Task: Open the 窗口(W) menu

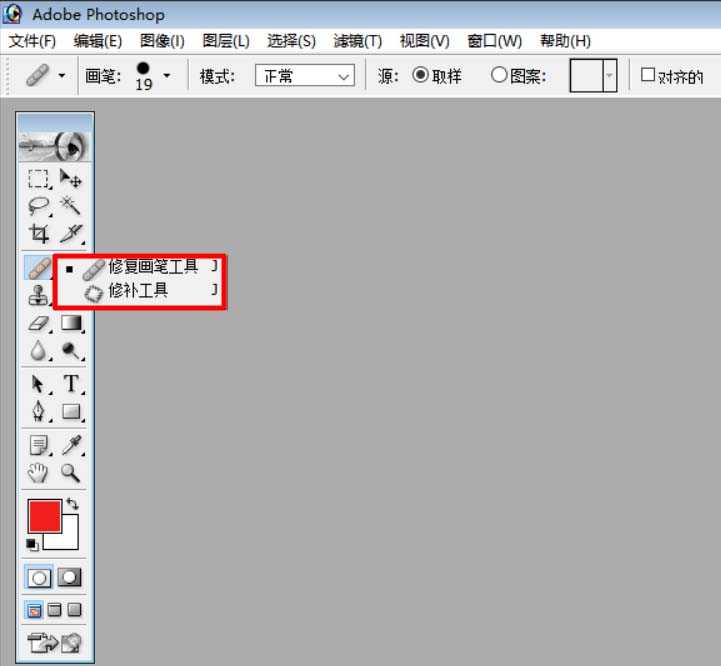Action: click(494, 41)
